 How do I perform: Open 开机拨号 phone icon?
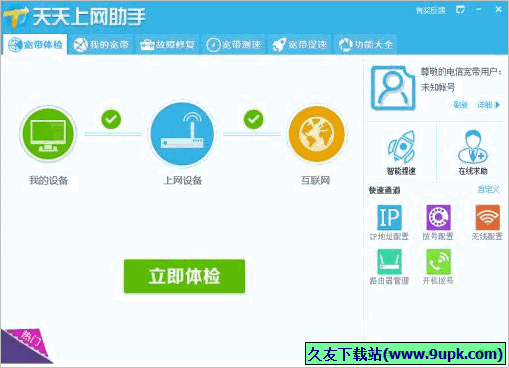438,262
